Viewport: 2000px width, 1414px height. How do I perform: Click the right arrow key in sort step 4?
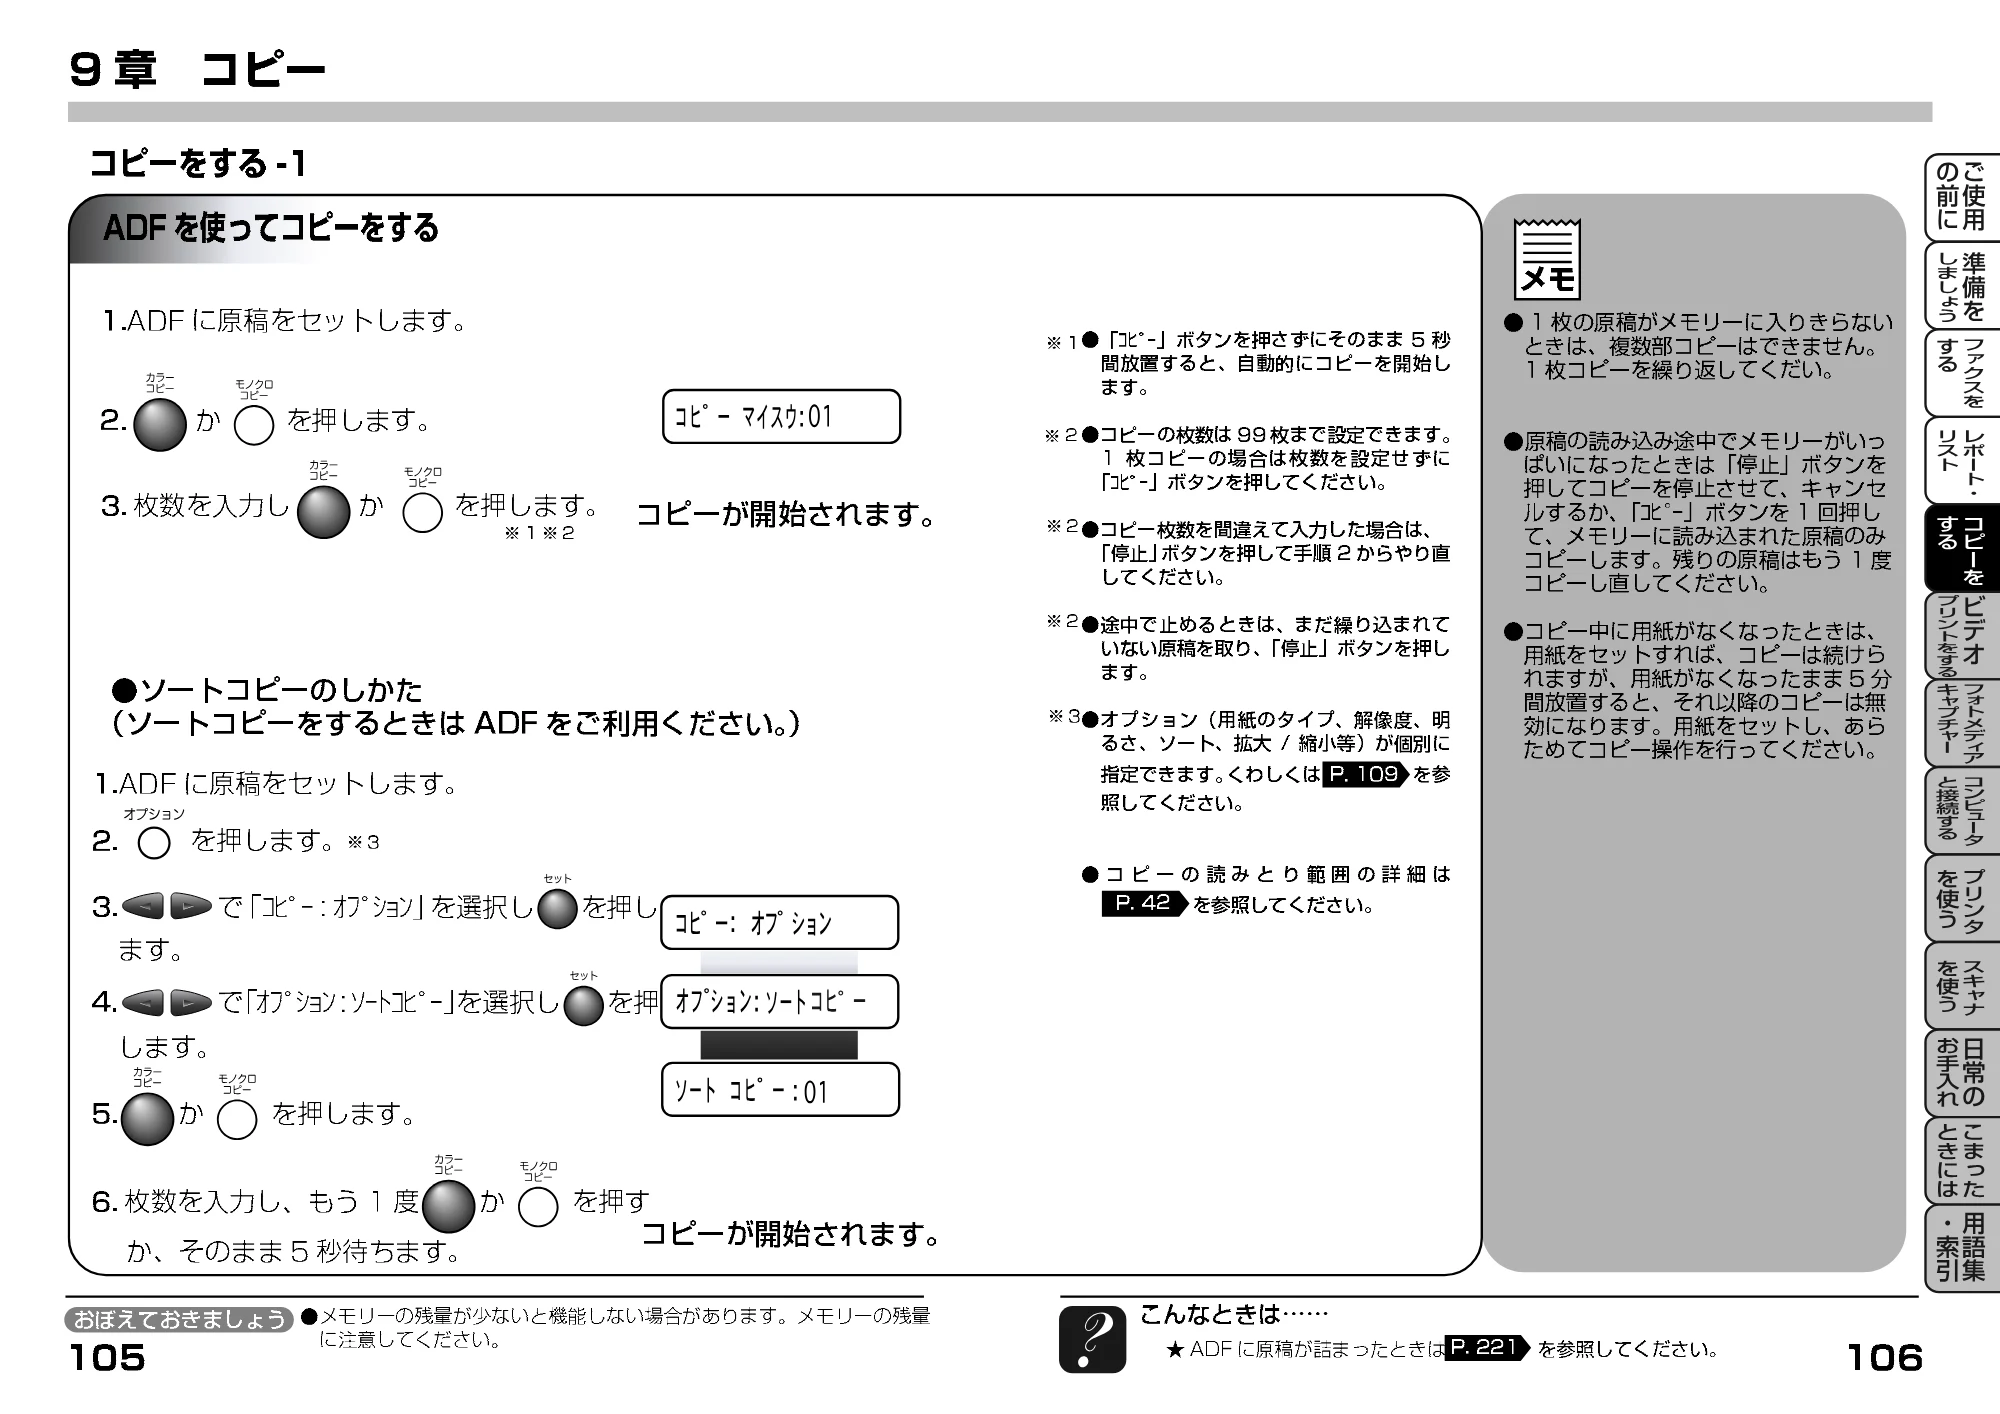pyautogui.click(x=190, y=1002)
